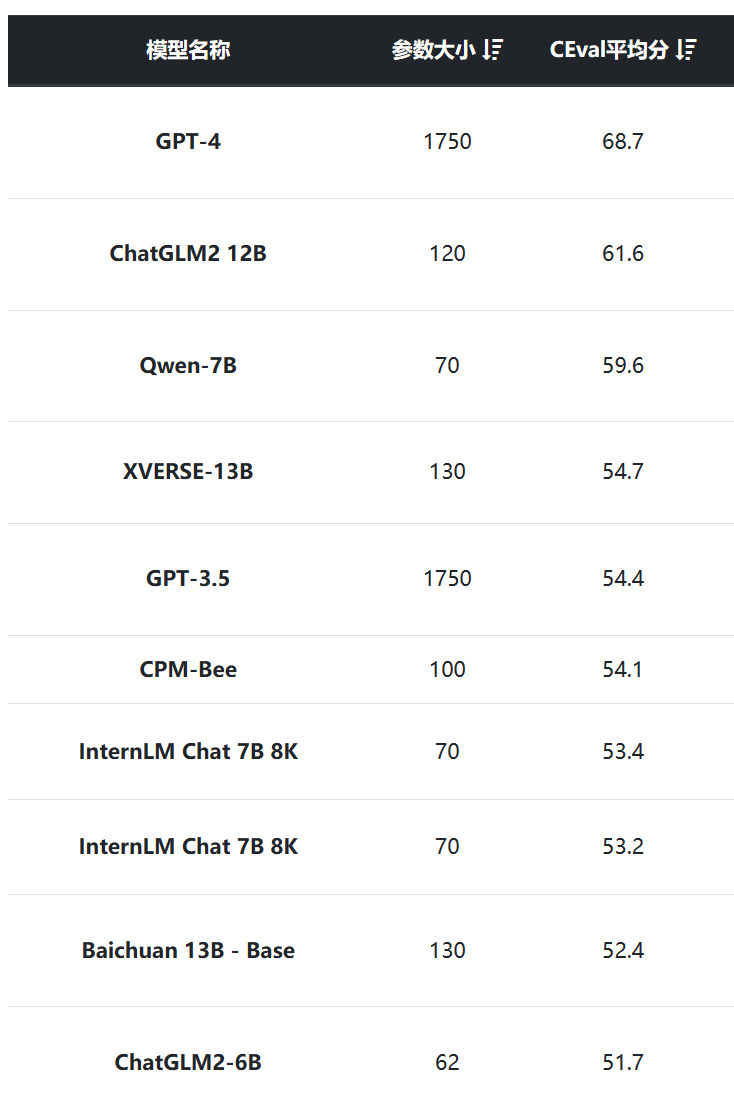Choose the XVERSE-13B model name

pos(188,472)
